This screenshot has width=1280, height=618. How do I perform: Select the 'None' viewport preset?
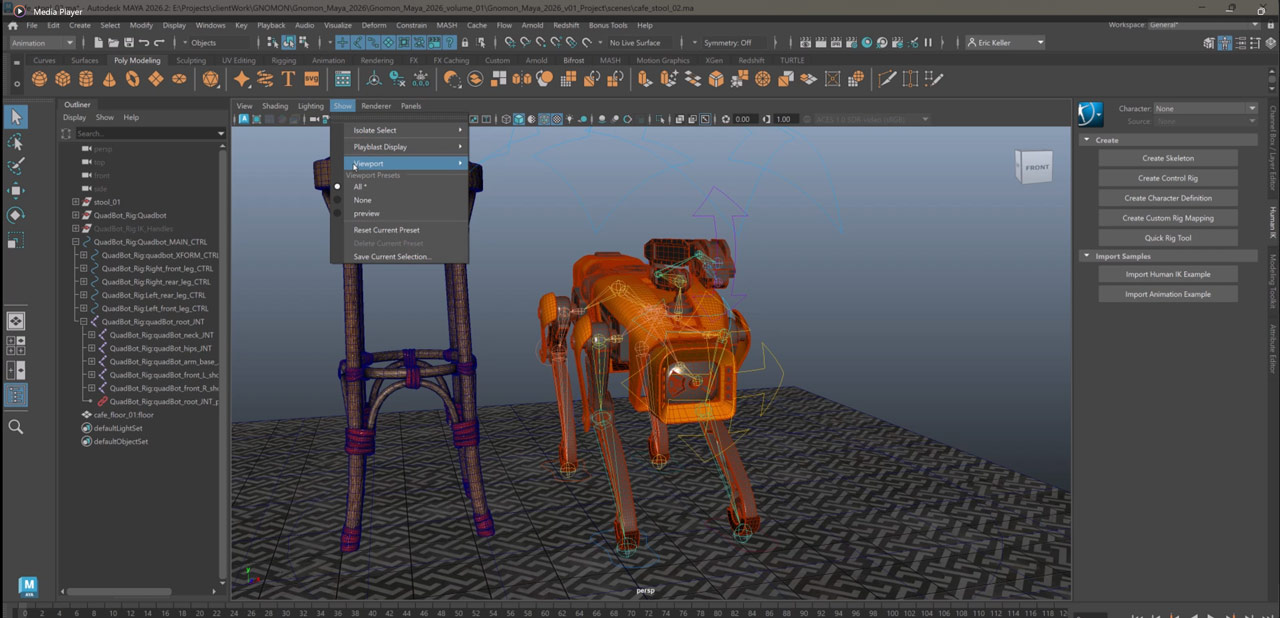(362, 200)
